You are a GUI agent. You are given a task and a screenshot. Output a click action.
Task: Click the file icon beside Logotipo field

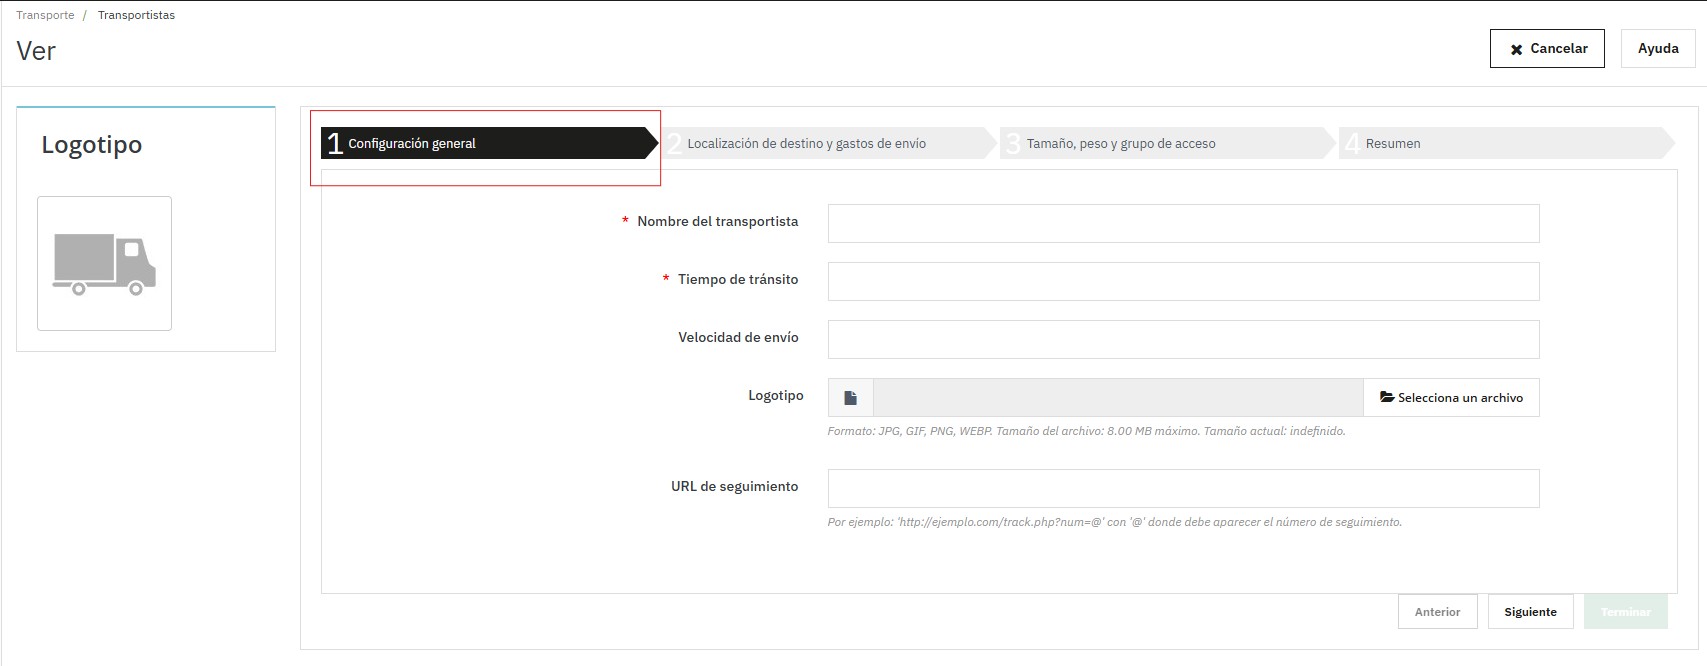pos(850,398)
